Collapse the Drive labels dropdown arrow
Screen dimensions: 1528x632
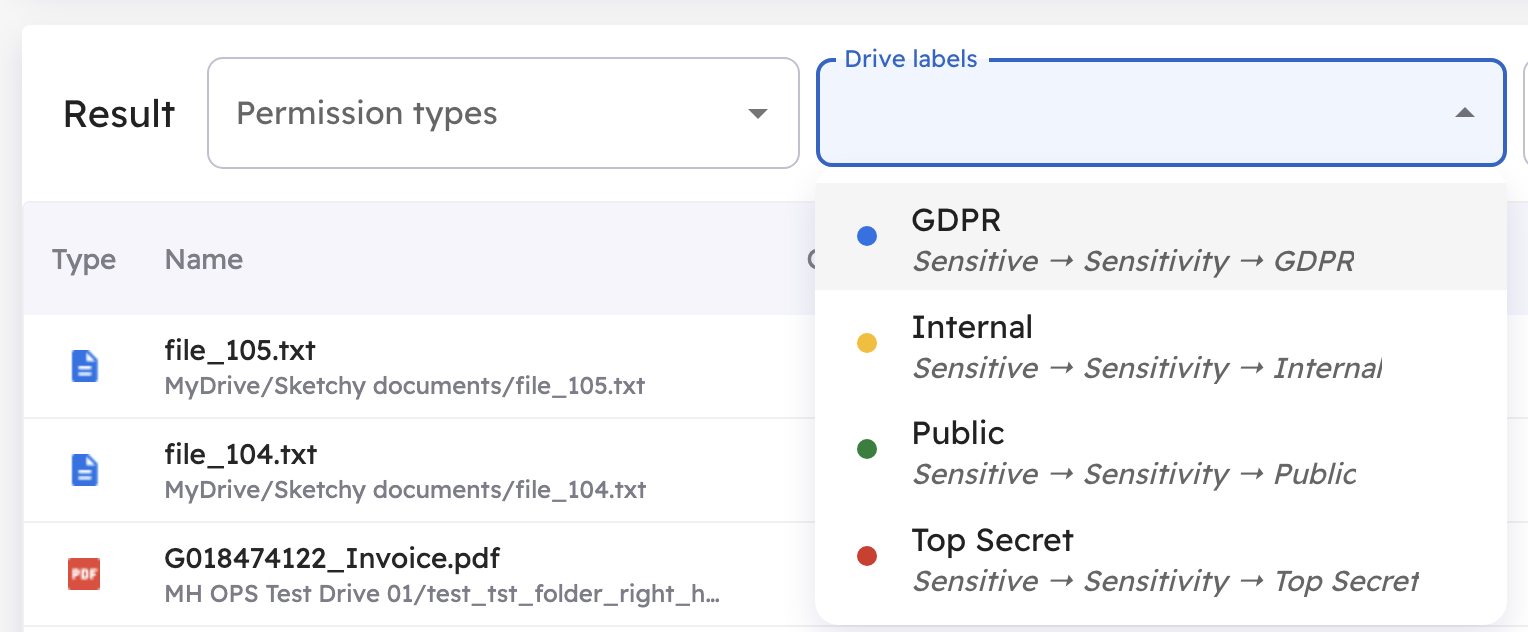coord(1464,113)
